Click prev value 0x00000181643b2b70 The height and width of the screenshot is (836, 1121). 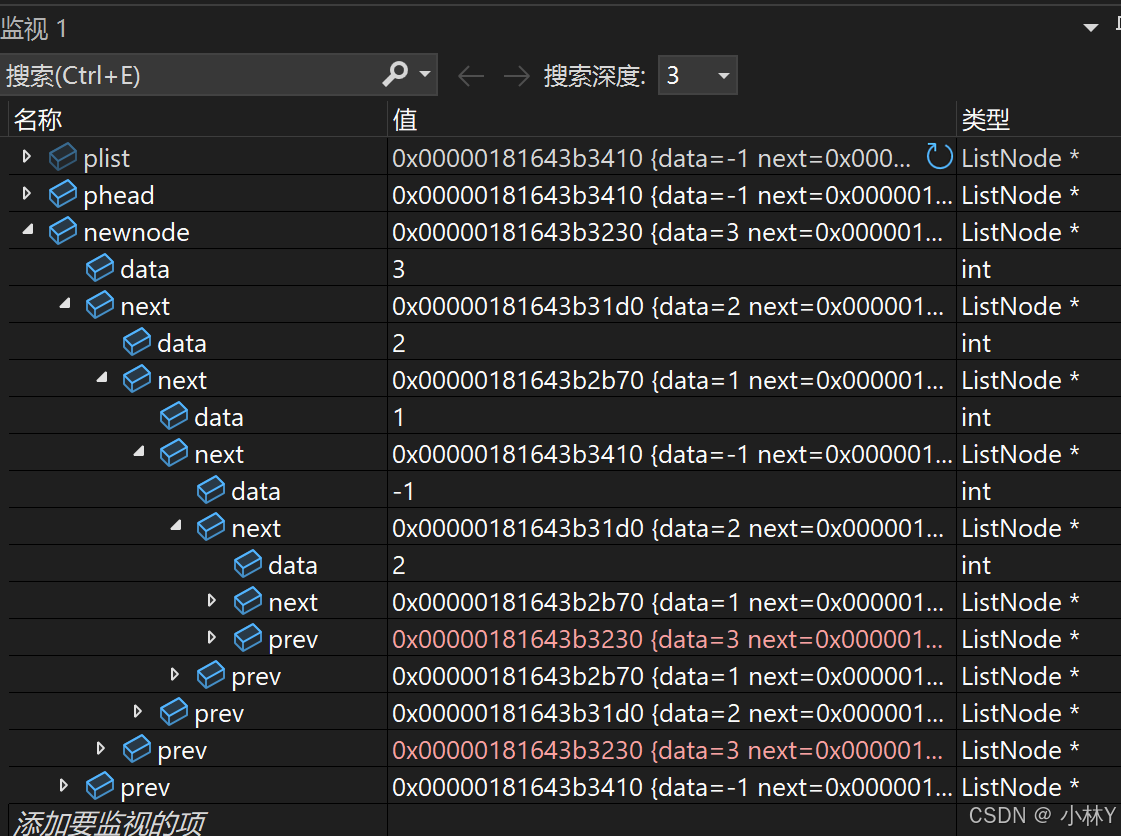[x=668, y=677]
